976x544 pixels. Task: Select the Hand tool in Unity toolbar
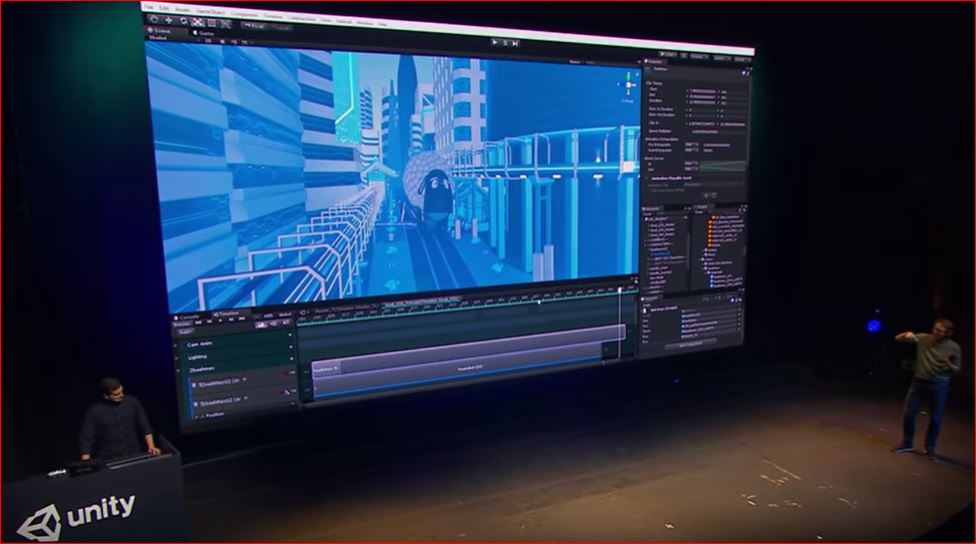click(x=154, y=19)
